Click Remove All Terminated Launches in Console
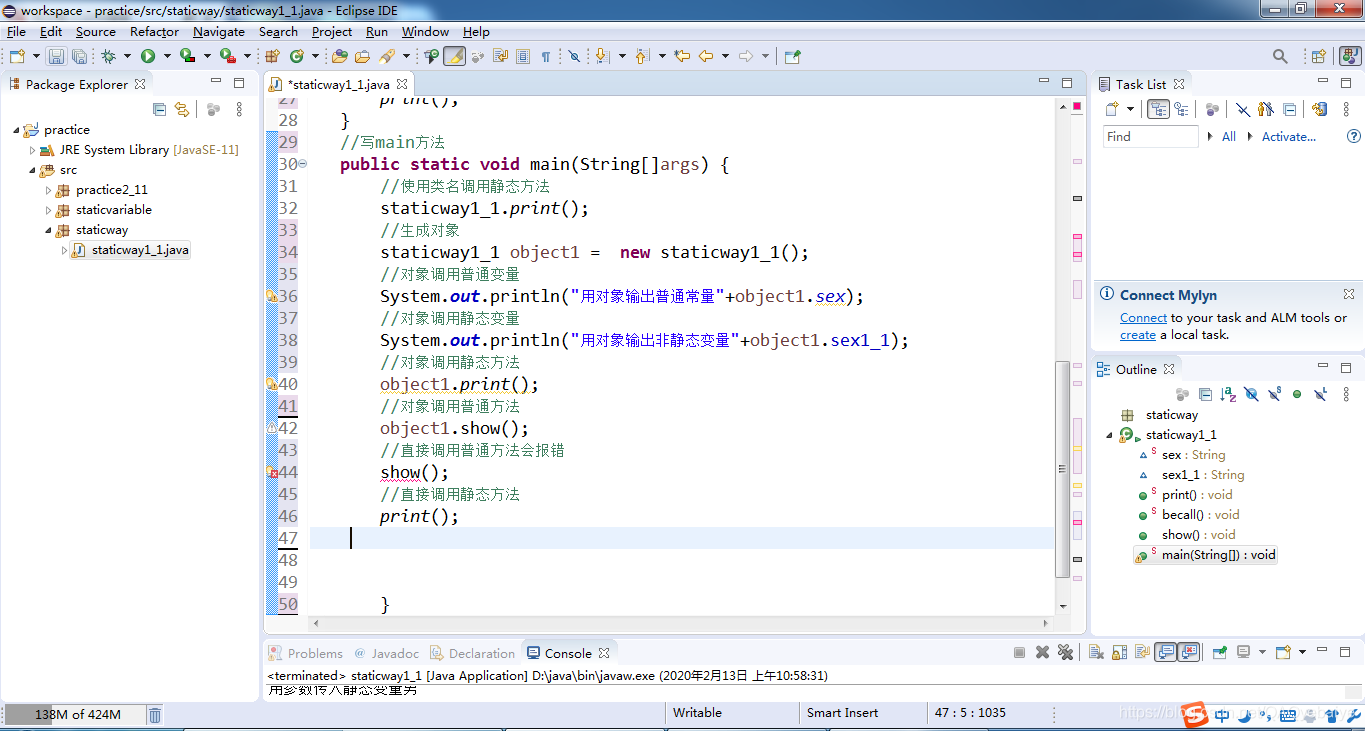 coord(1065,652)
